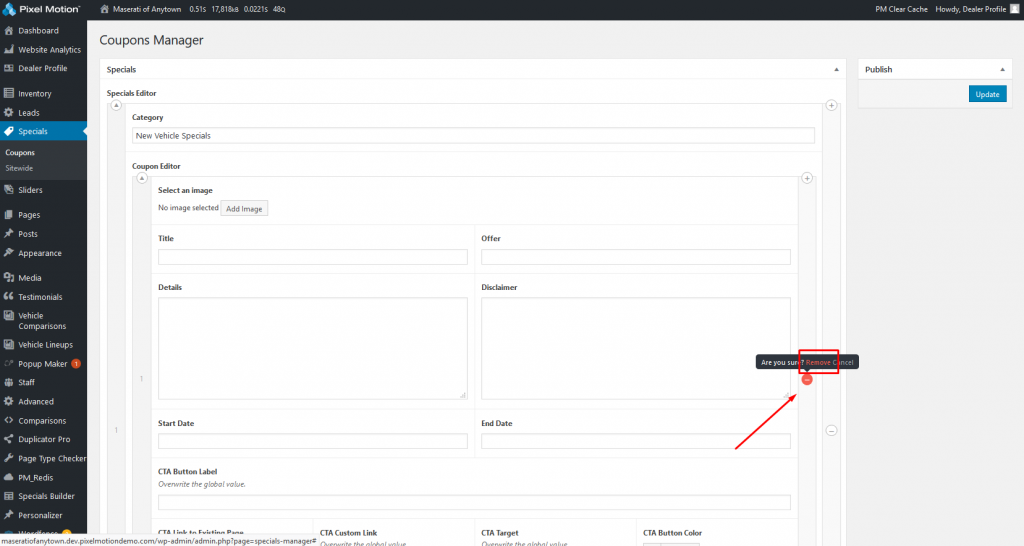This screenshot has width=1024, height=546.
Task: Click the Website Analytics chart icon
Action: [x=8, y=50]
